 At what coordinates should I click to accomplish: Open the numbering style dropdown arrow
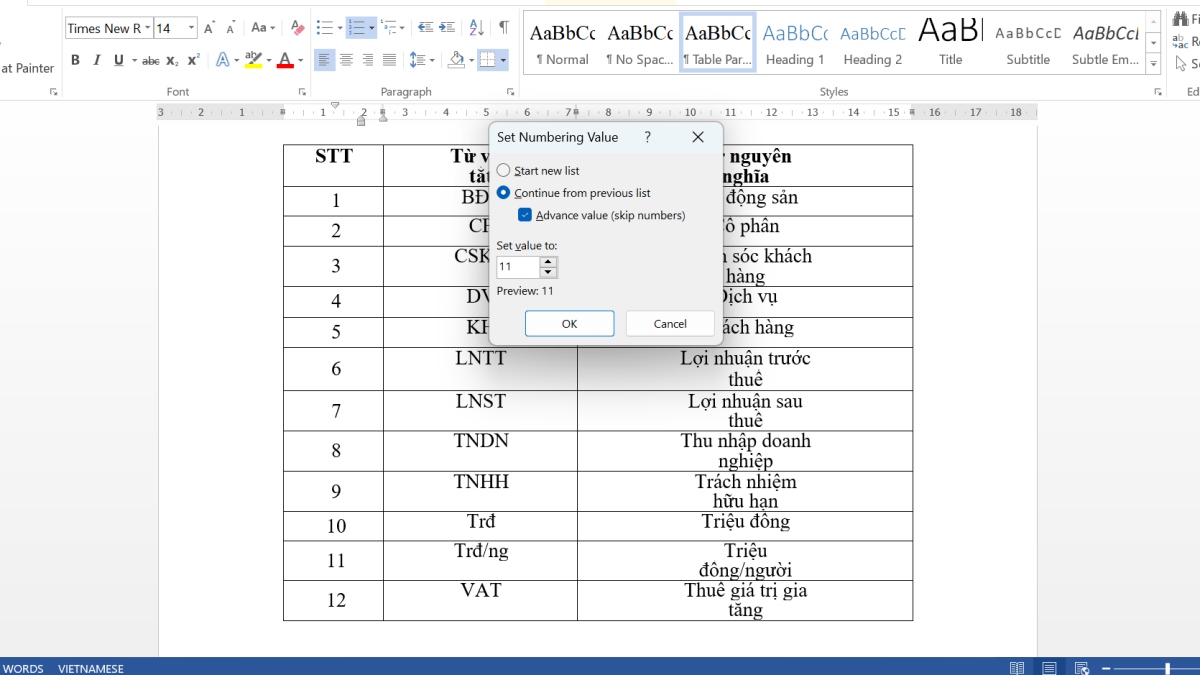[372, 28]
